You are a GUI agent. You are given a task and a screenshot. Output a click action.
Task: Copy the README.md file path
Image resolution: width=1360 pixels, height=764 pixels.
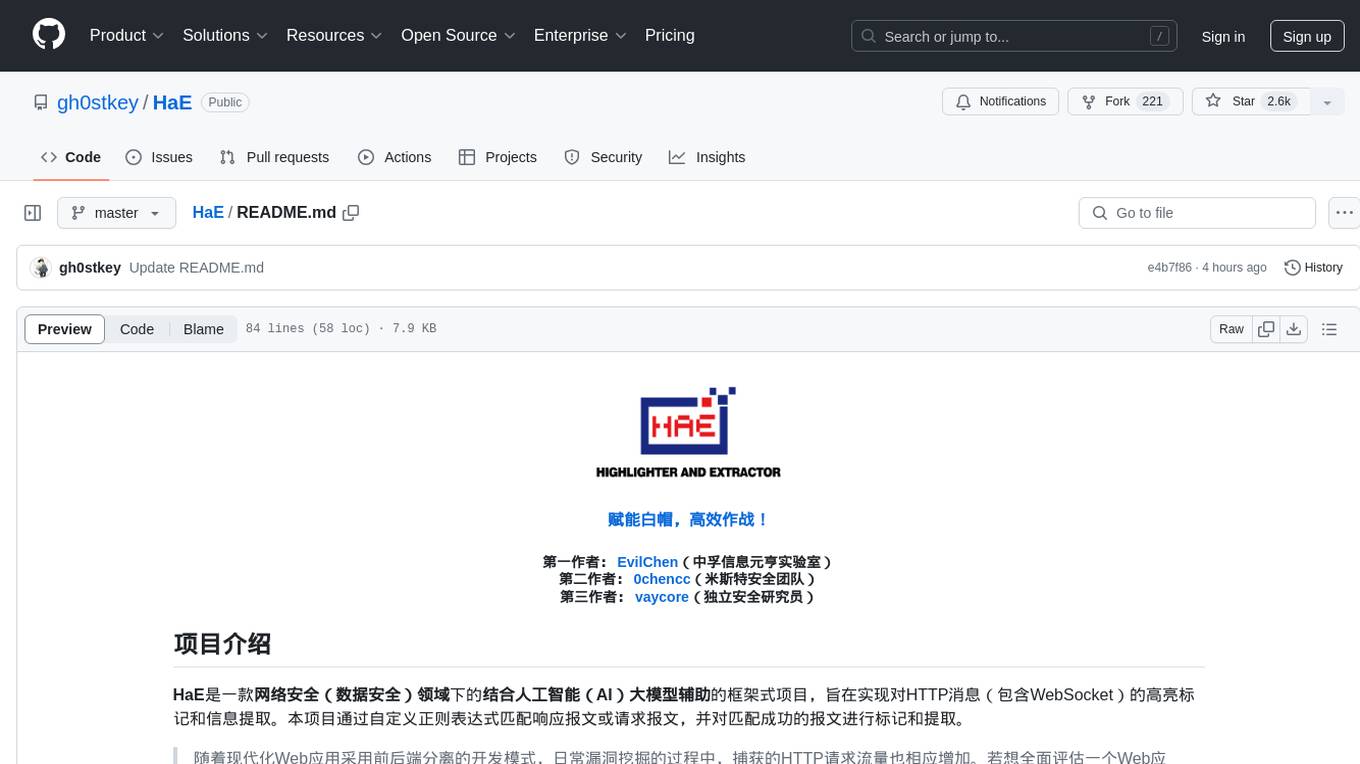point(351,212)
